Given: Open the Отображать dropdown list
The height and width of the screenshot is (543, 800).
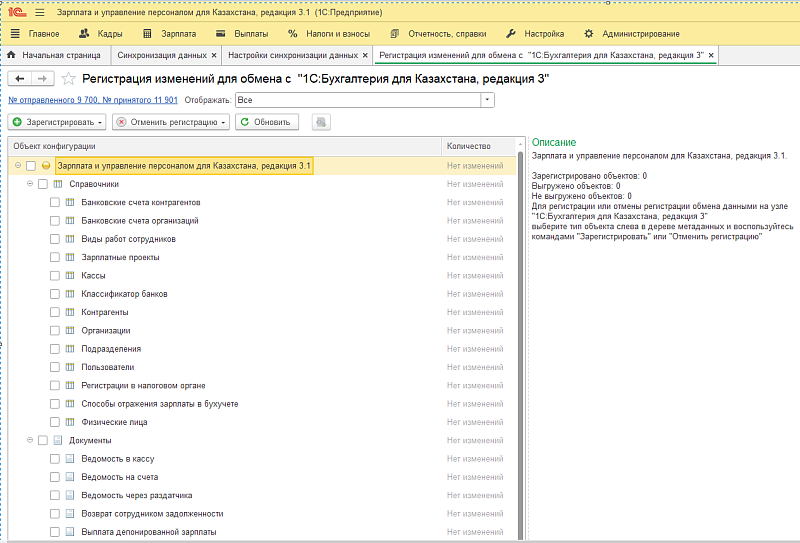Looking at the screenshot, I should (487, 100).
